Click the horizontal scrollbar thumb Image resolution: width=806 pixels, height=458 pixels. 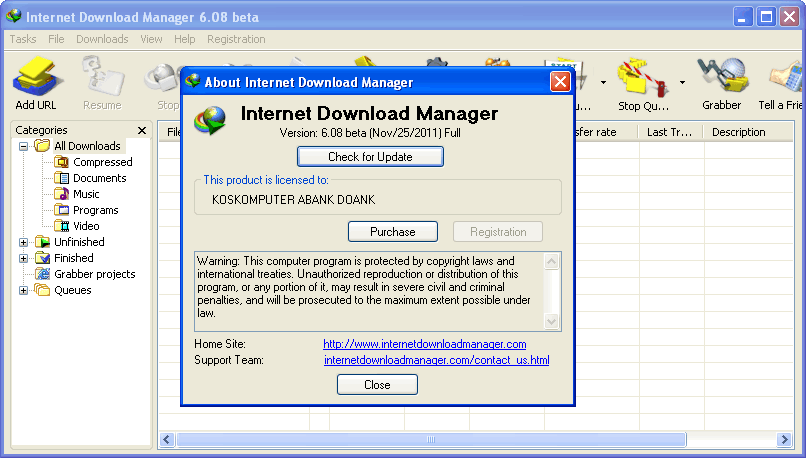click(431, 439)
